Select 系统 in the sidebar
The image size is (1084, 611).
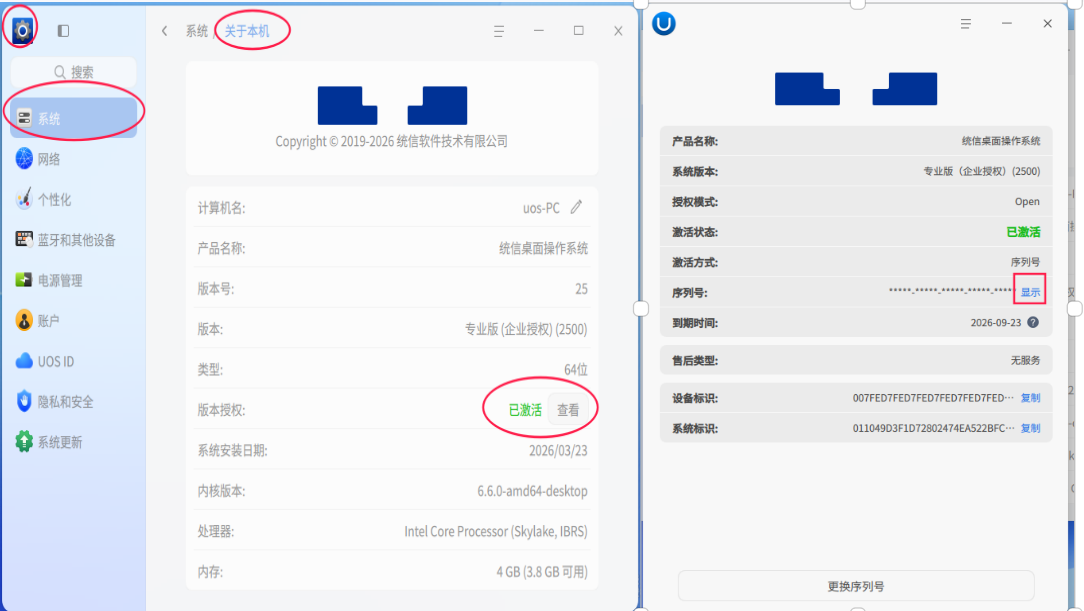73,118
